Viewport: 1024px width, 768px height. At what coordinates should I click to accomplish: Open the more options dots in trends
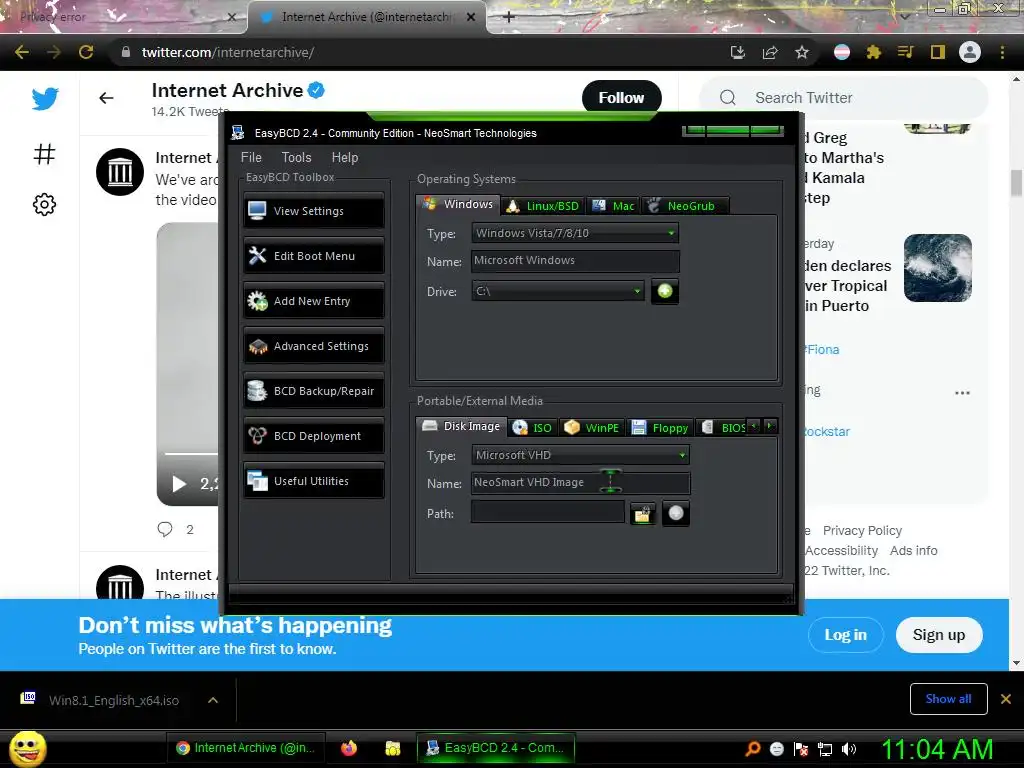point(962,393)
